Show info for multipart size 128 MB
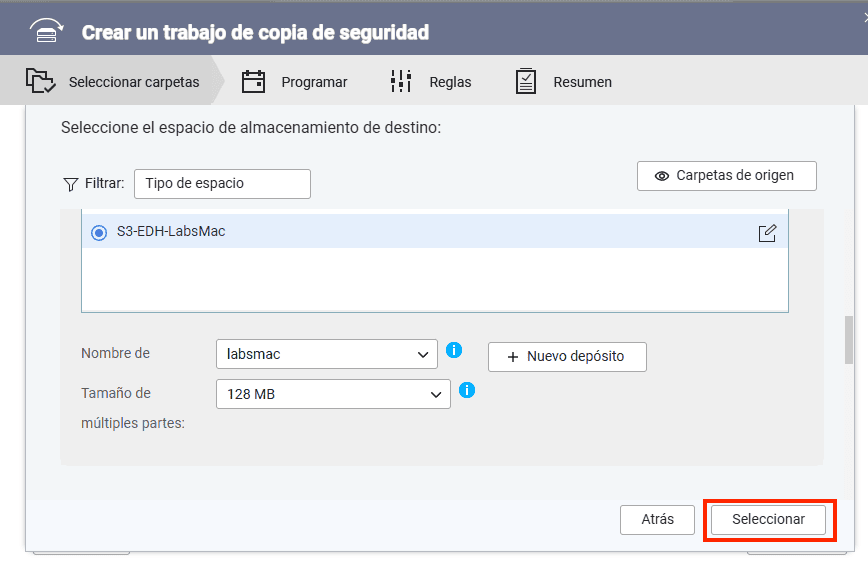 pos(466,389)
